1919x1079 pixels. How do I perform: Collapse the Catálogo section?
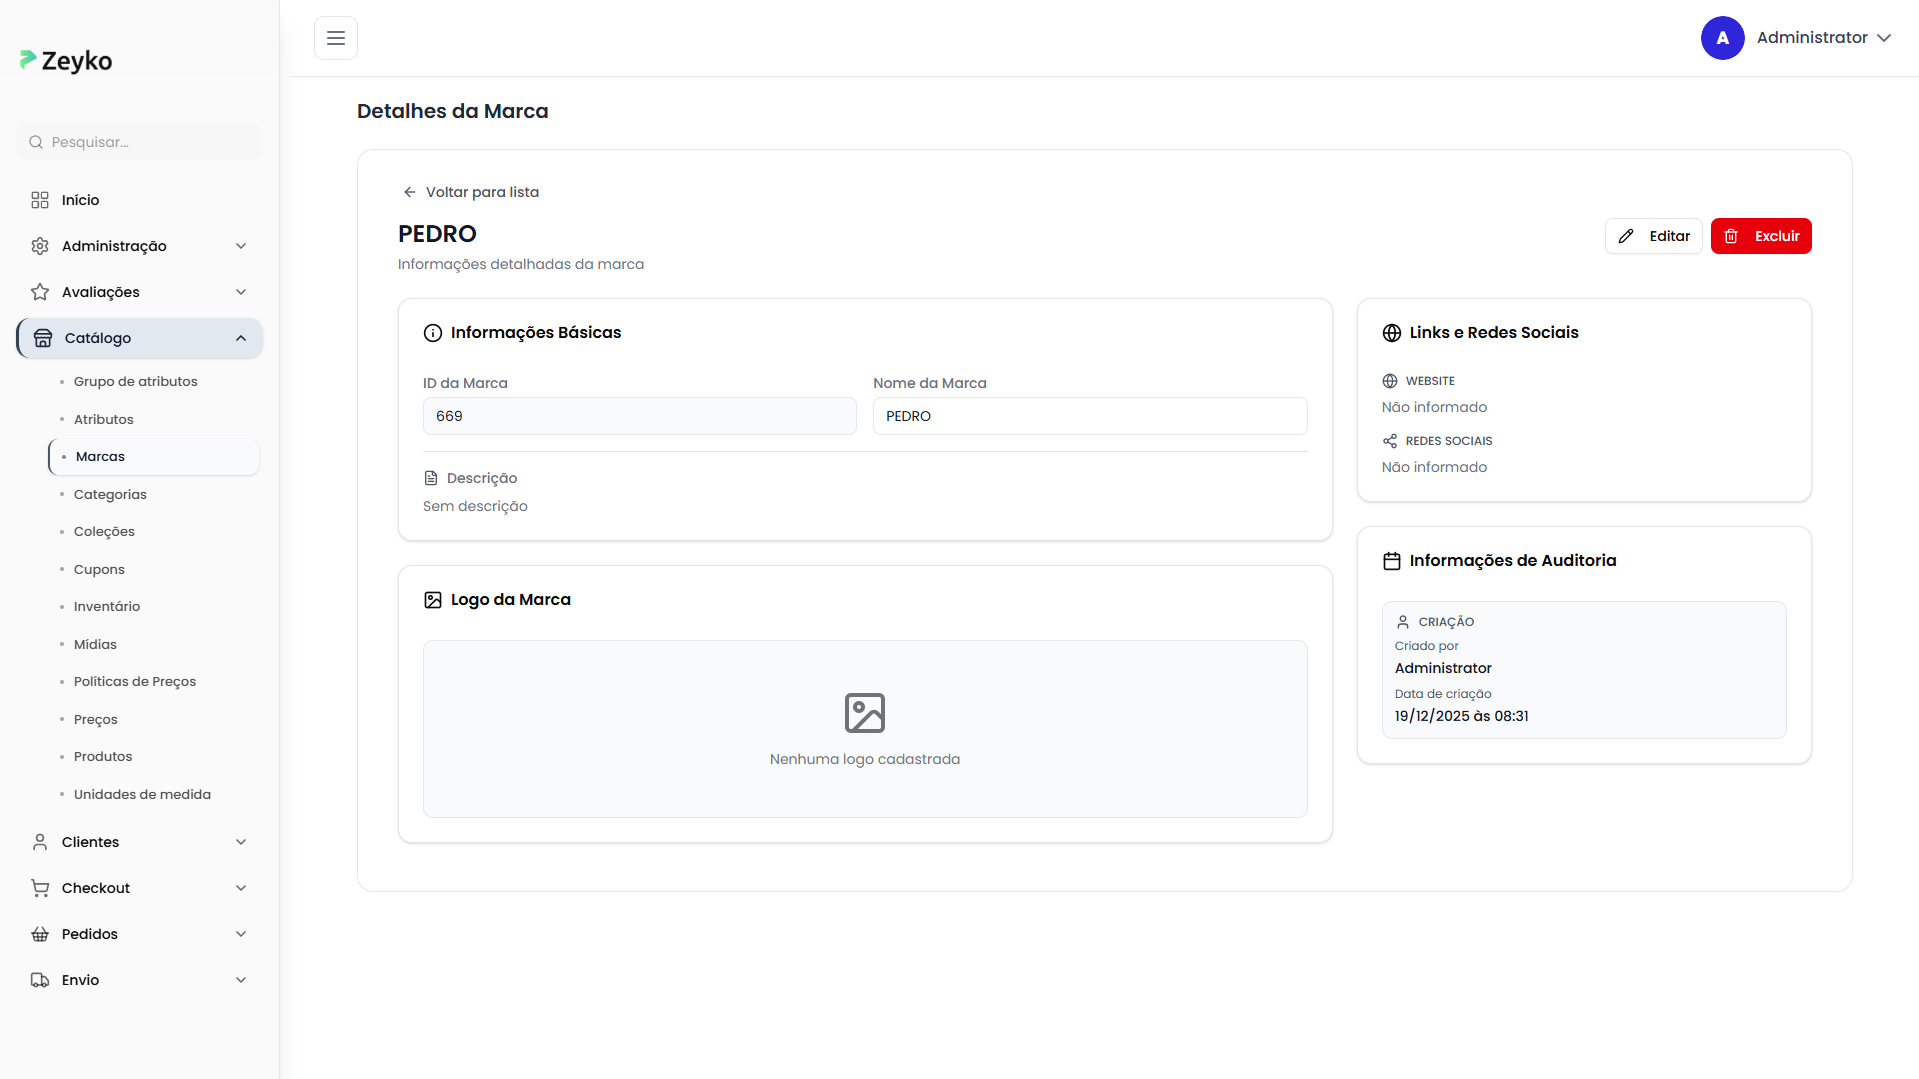tap(240, 338)
